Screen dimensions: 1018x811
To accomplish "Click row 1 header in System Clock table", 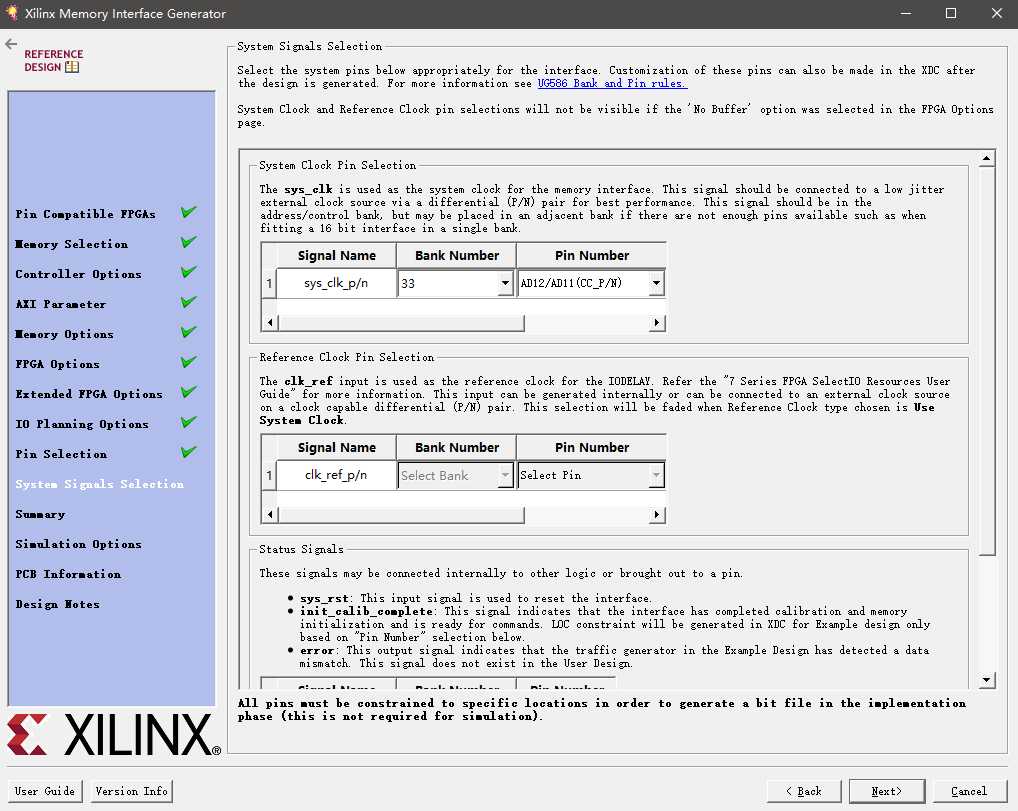I will [269, 283].
